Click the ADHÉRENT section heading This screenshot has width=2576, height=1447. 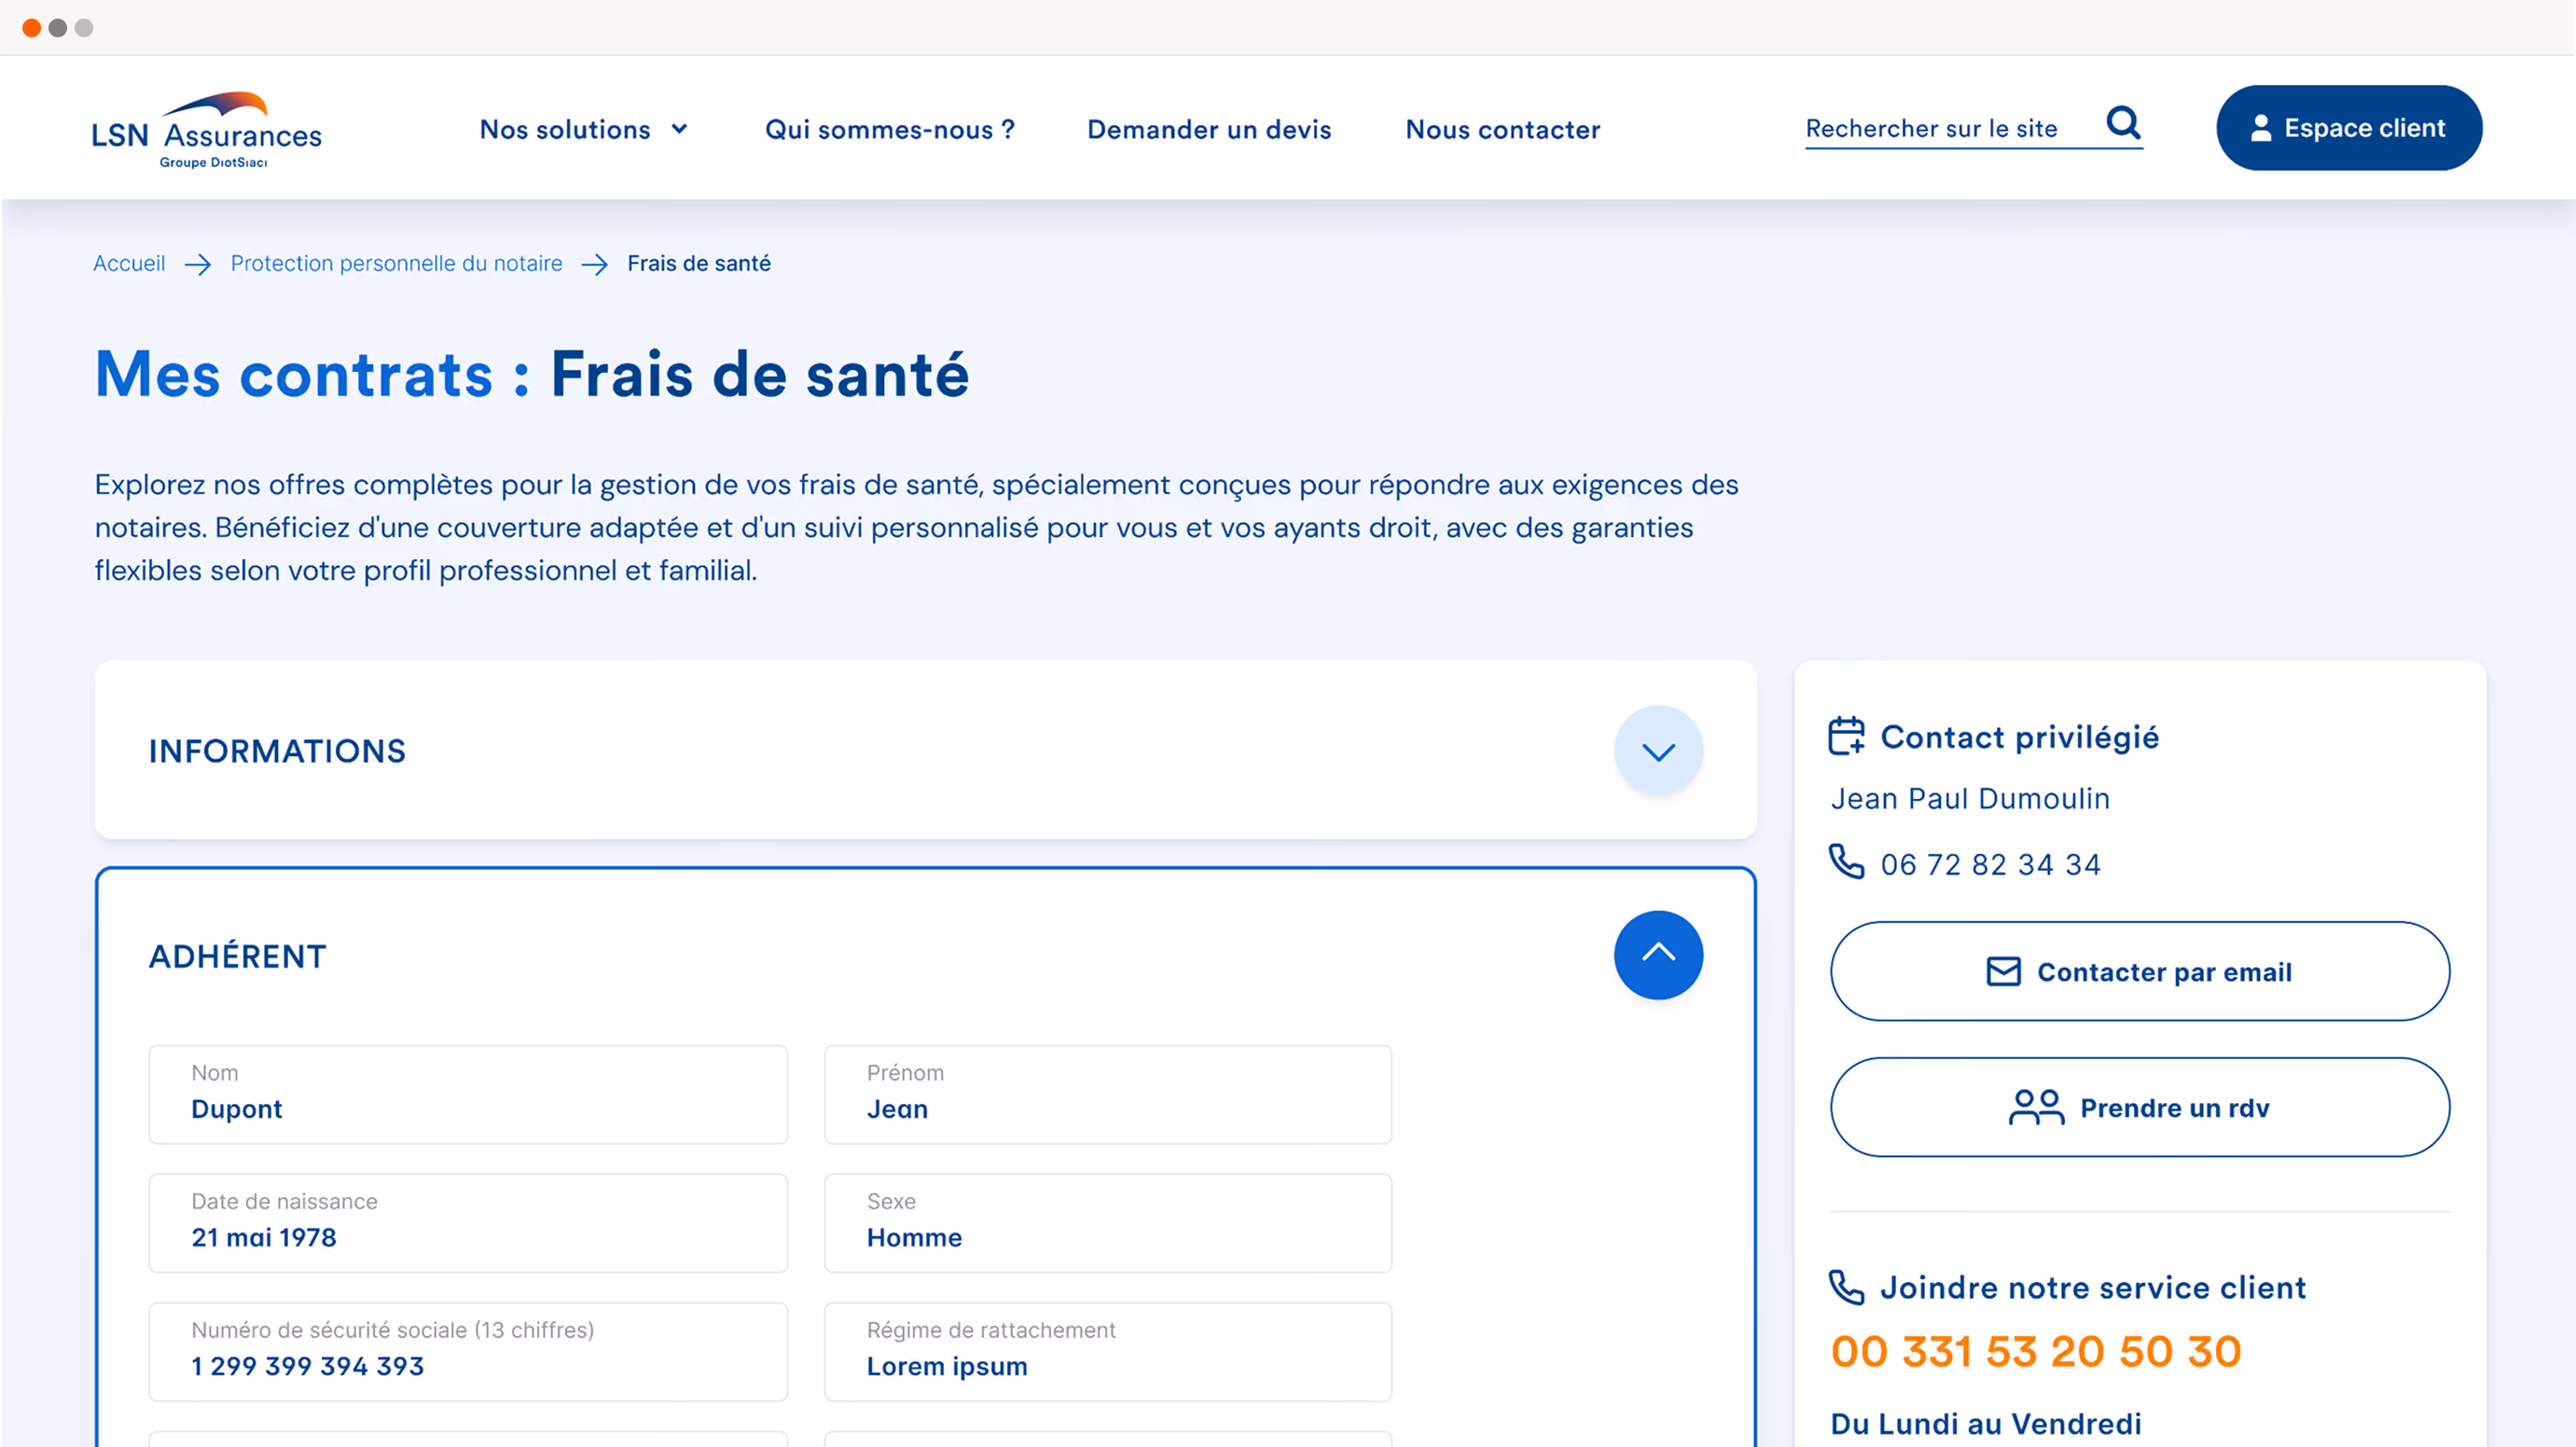(237, 956)
